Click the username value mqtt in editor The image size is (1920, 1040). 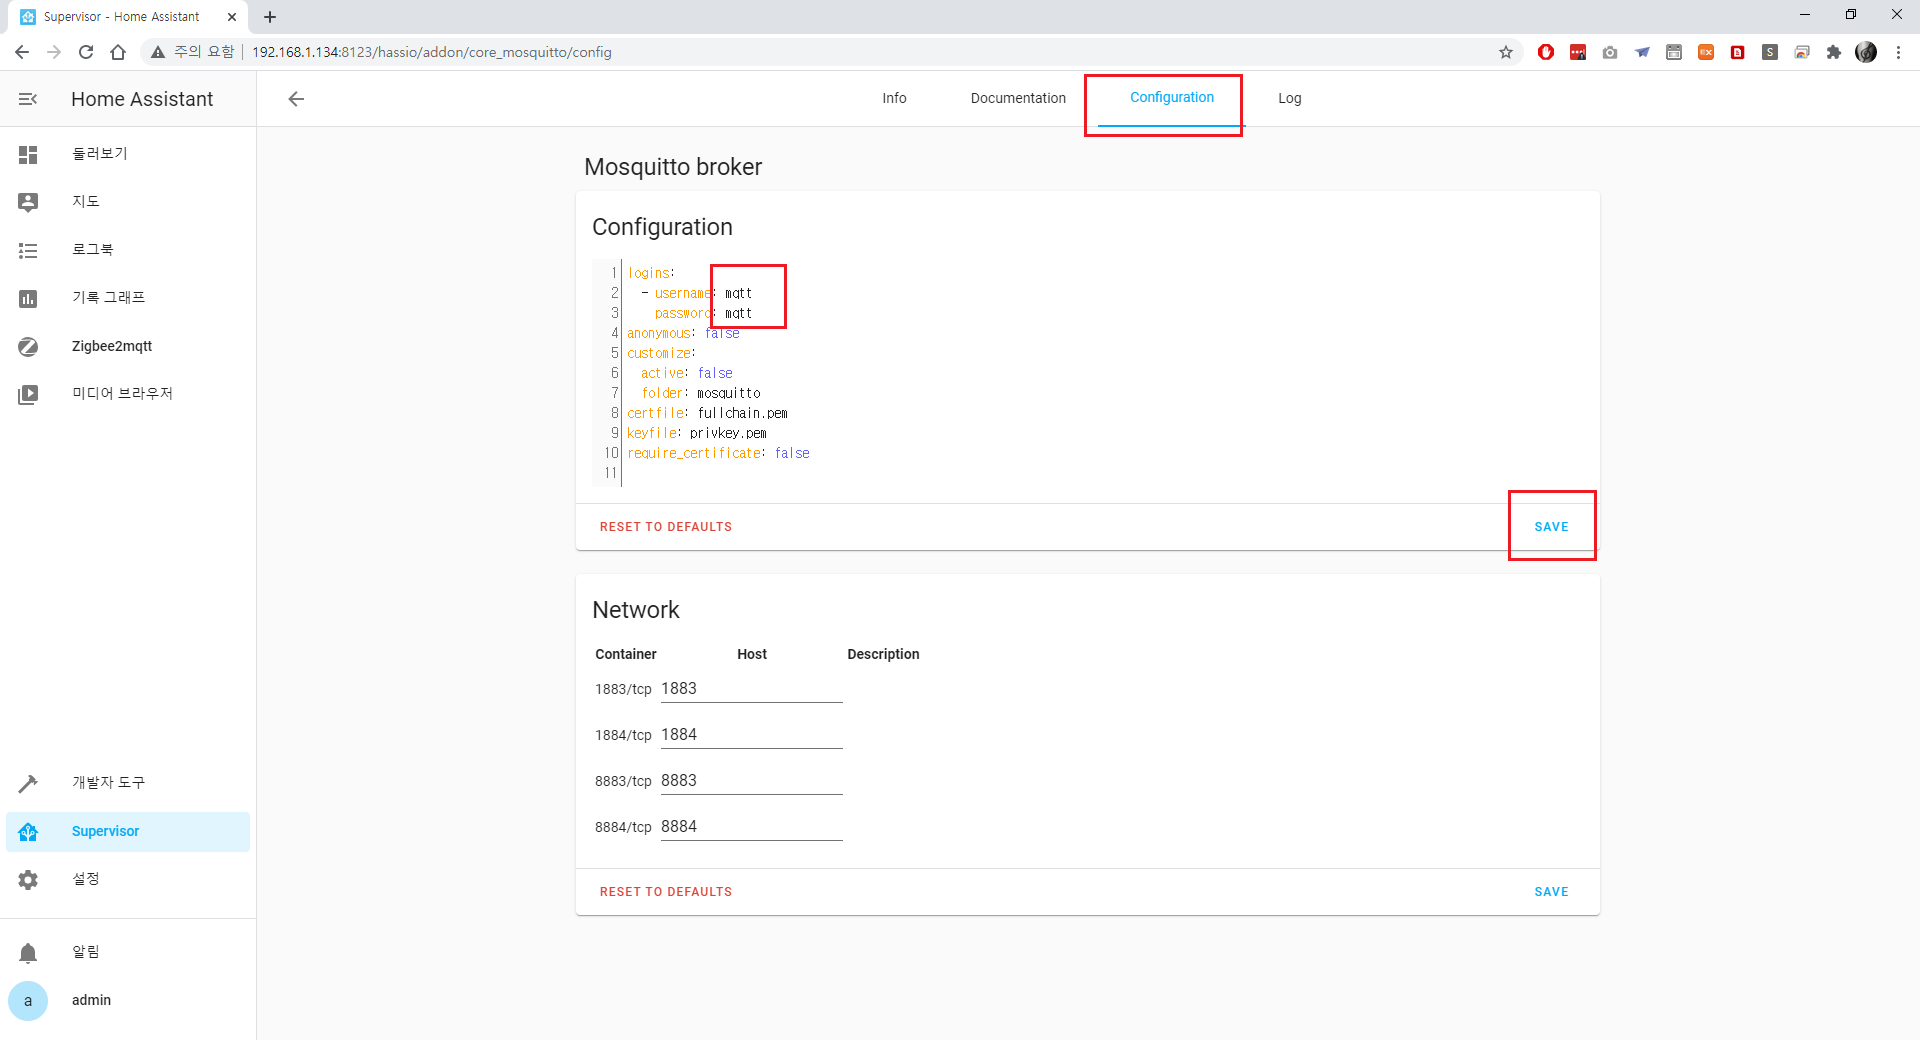pos(738,293)
